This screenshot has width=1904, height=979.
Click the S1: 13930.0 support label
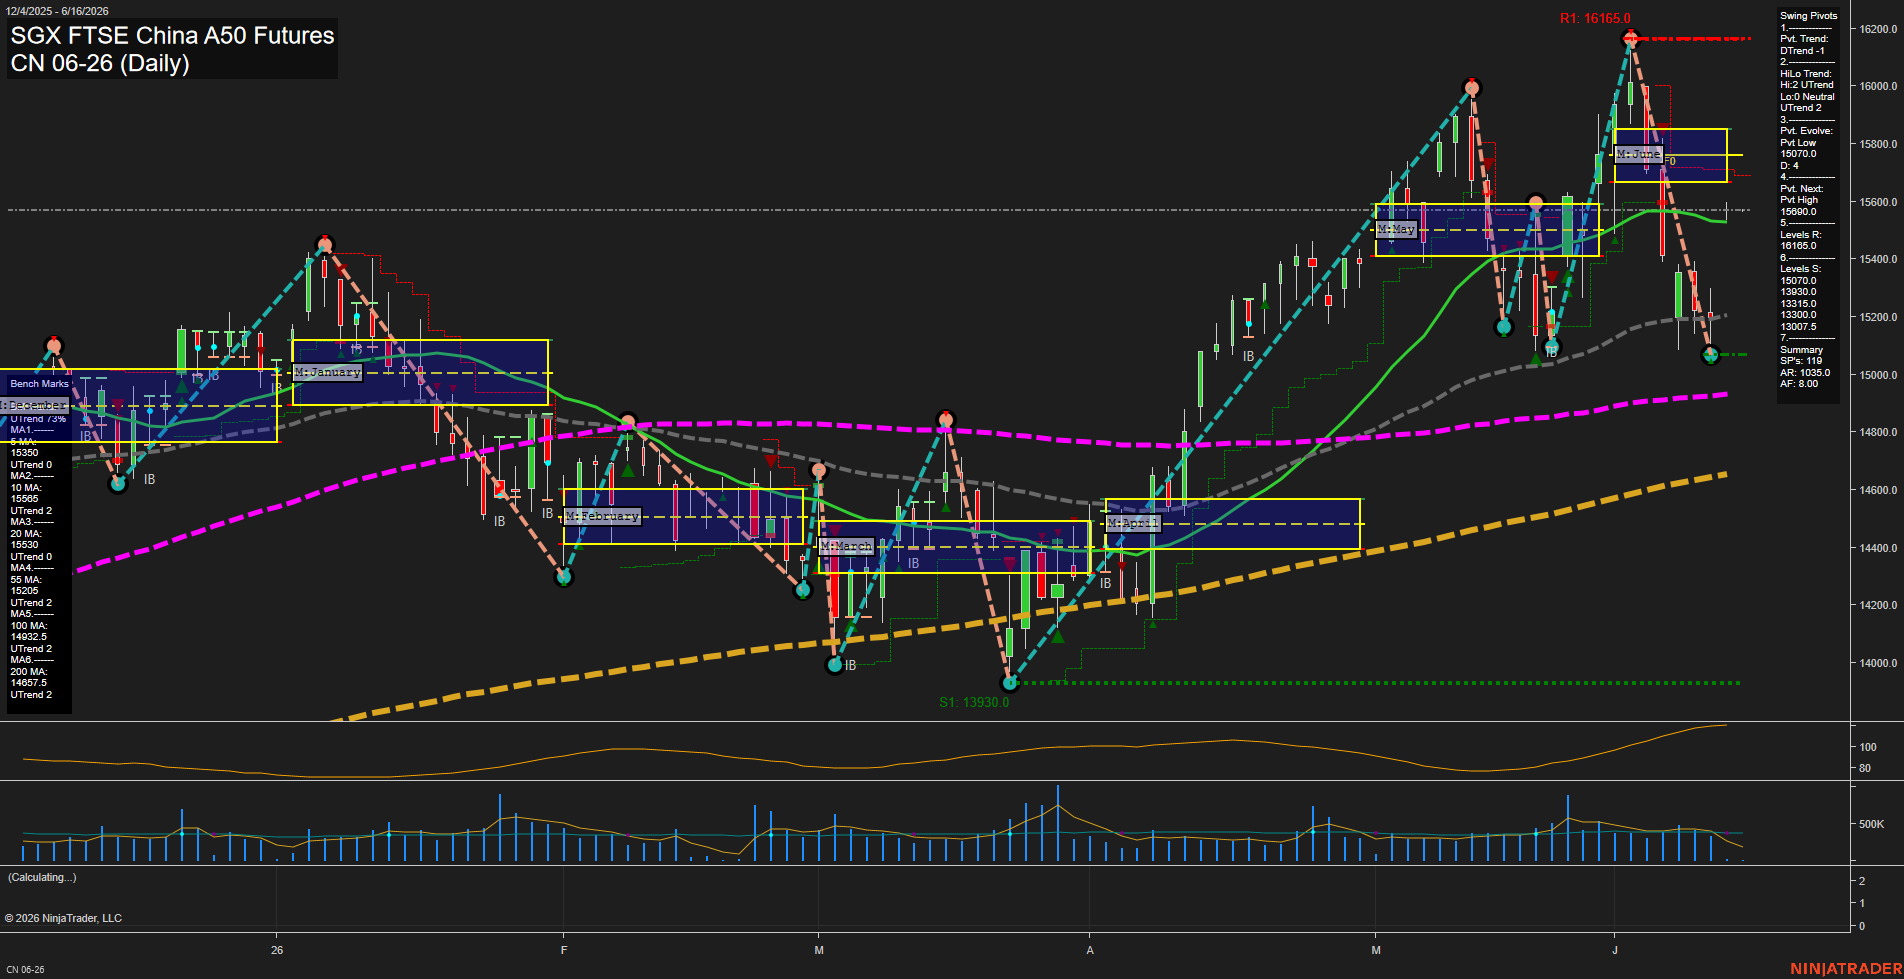click(x=974, y=702)
